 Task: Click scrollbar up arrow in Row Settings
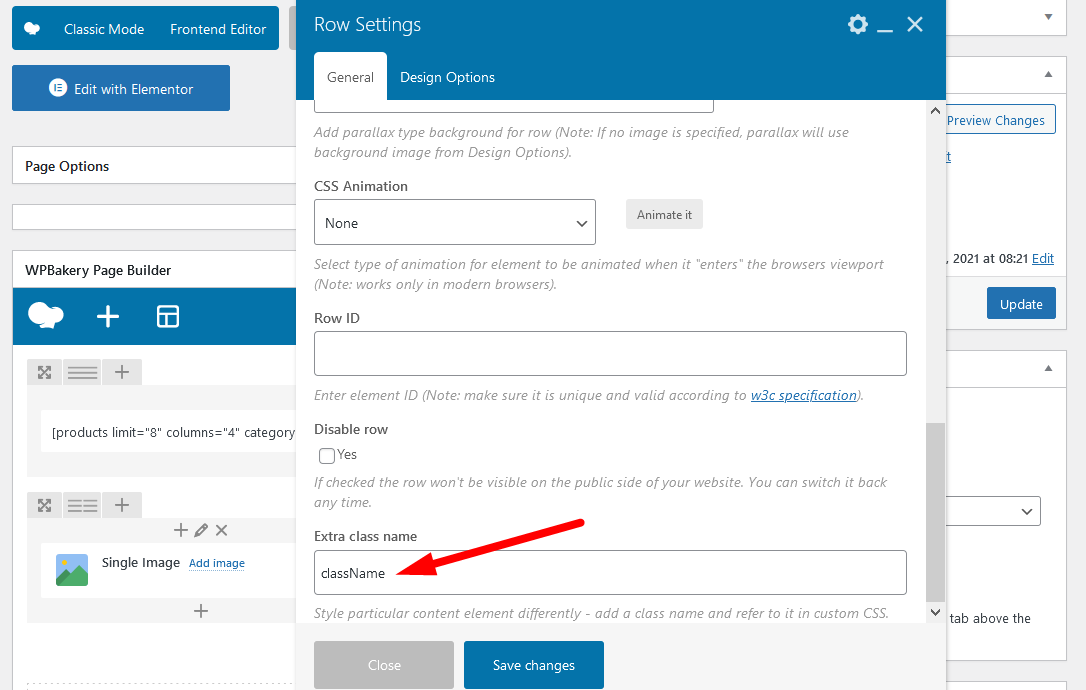pos(935,111)
